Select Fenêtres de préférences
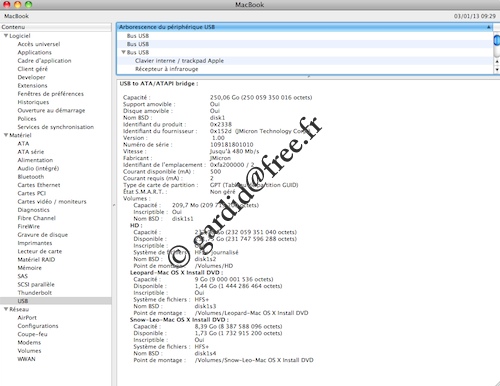The image size is (500, 386). [x=50, y=94]
